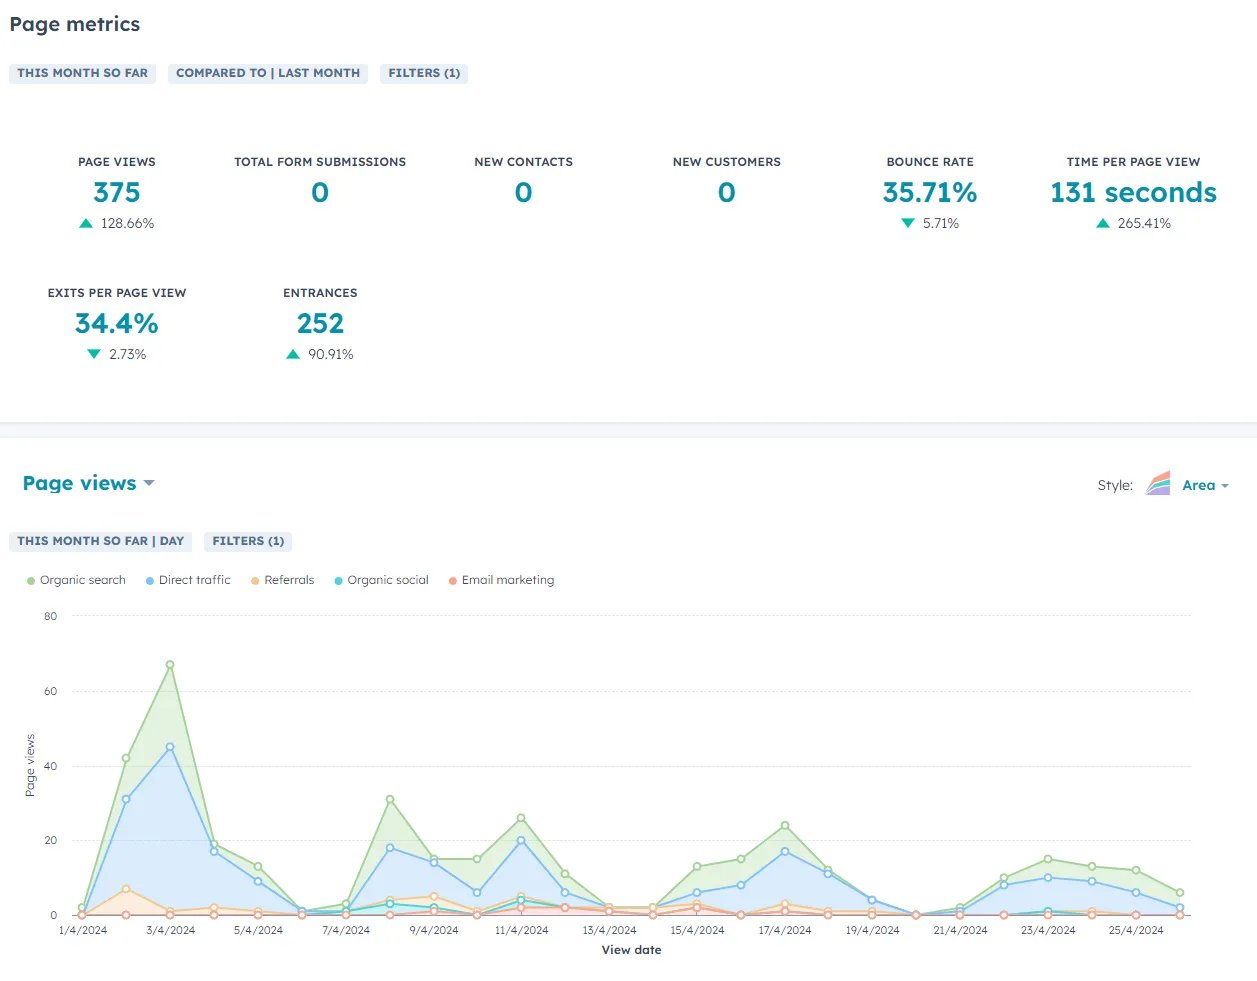The height and width of the screenshot is (981, 1257).
Task: Click the Time Per Page View up arrow
Action: click(x=1103, y=224)
